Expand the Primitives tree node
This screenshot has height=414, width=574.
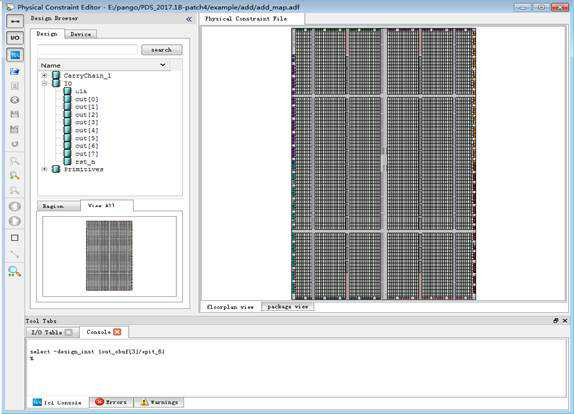(x=45, y=169)
